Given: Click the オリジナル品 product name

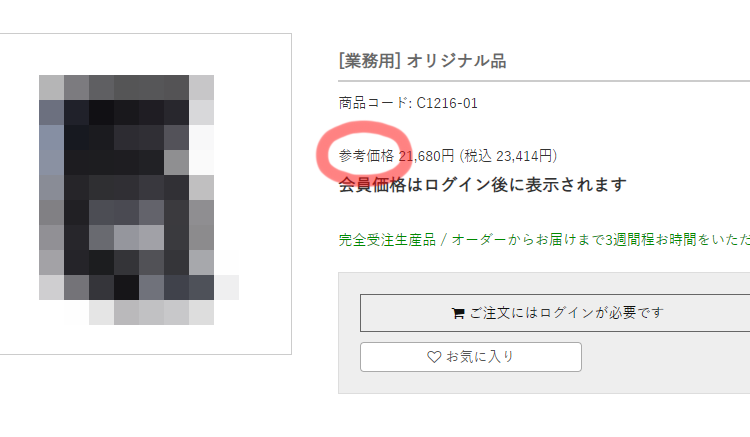Looking at the screenshot, I should 456,61.
